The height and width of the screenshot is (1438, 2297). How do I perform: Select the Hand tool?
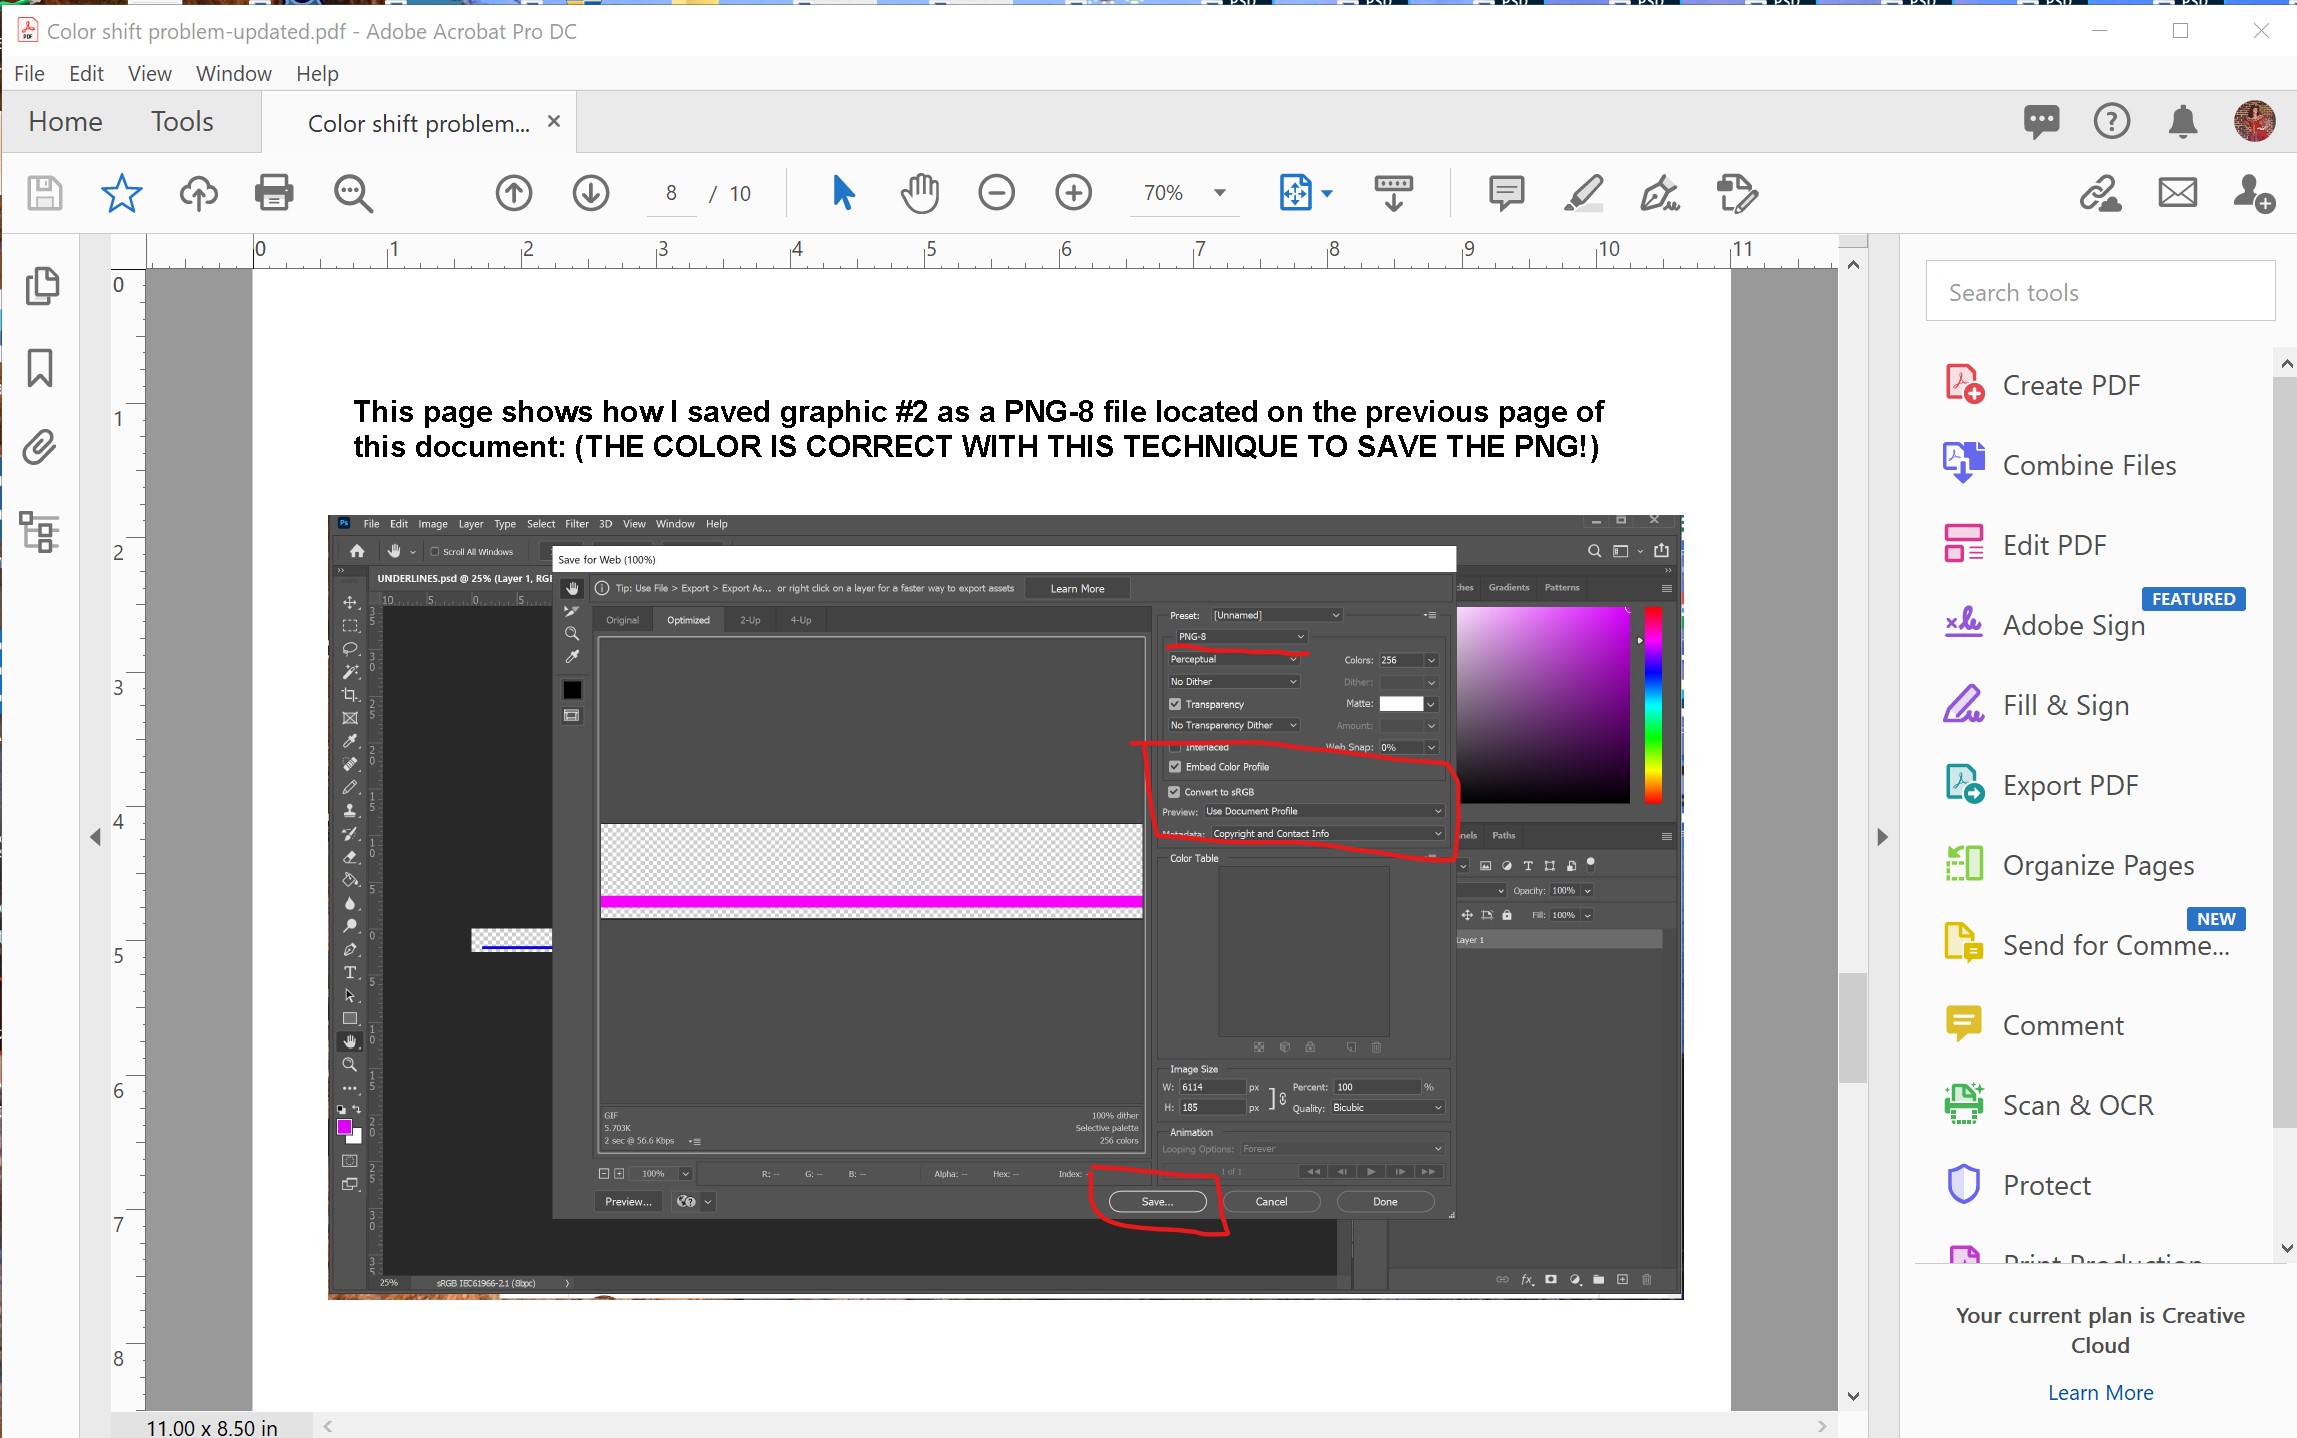919,193
